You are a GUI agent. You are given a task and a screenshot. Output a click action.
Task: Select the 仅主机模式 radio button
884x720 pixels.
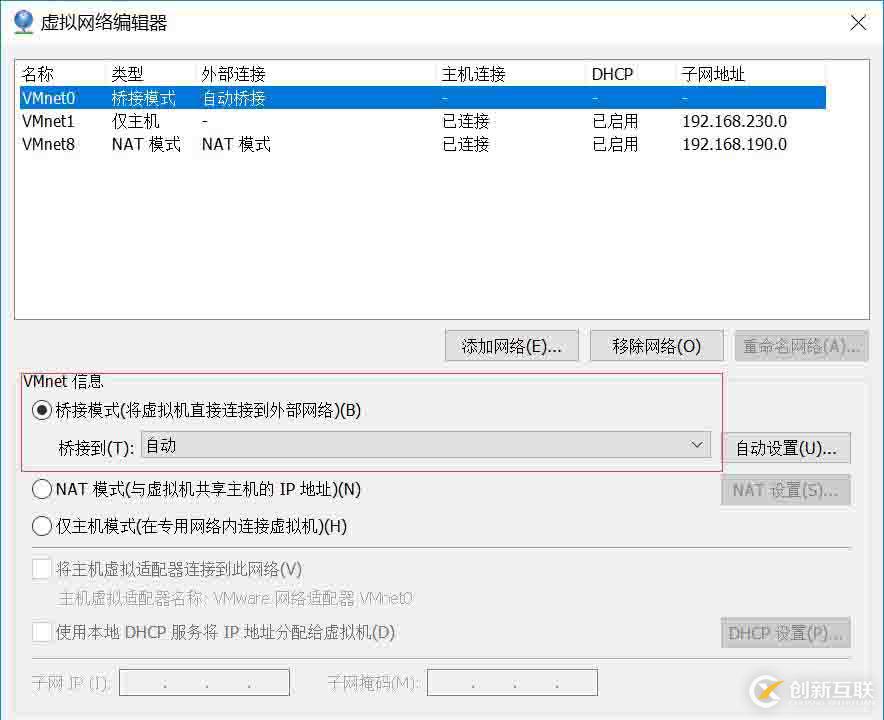point(41,526)
